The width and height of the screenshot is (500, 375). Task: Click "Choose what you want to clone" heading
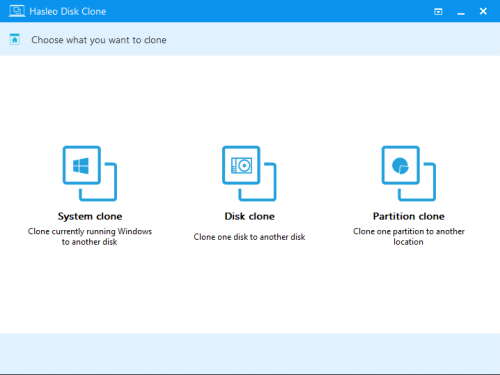tap(99, 40)
